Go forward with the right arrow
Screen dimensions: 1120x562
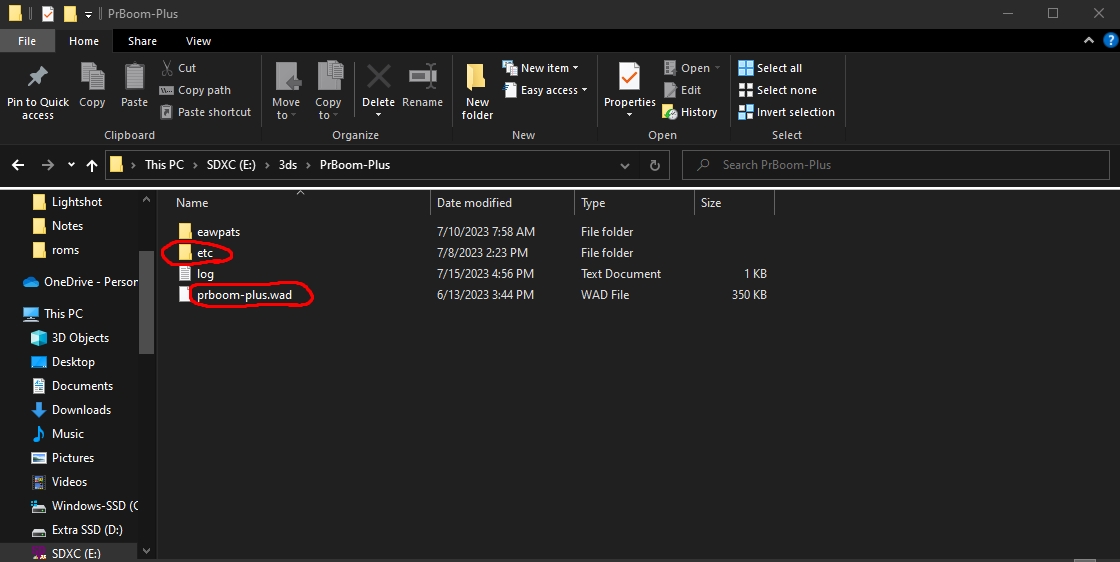click(48, 165)
